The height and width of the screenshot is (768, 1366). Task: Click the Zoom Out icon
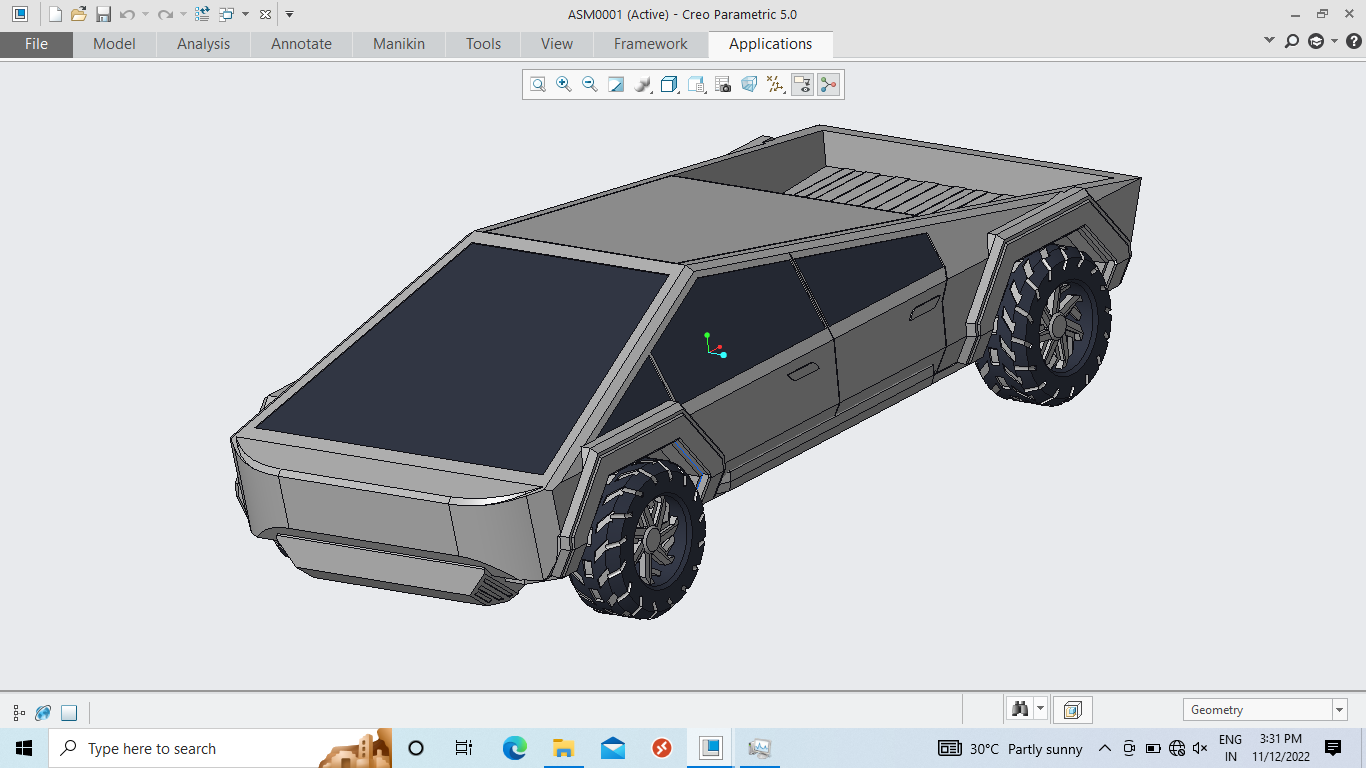click(590, 85)
